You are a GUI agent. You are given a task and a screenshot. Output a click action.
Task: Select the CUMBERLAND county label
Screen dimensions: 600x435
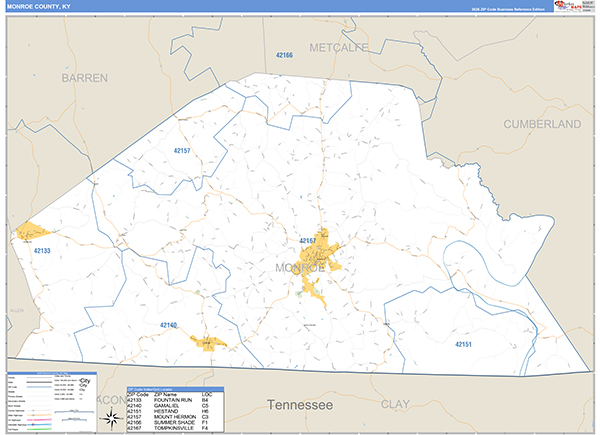pos(542,124)
